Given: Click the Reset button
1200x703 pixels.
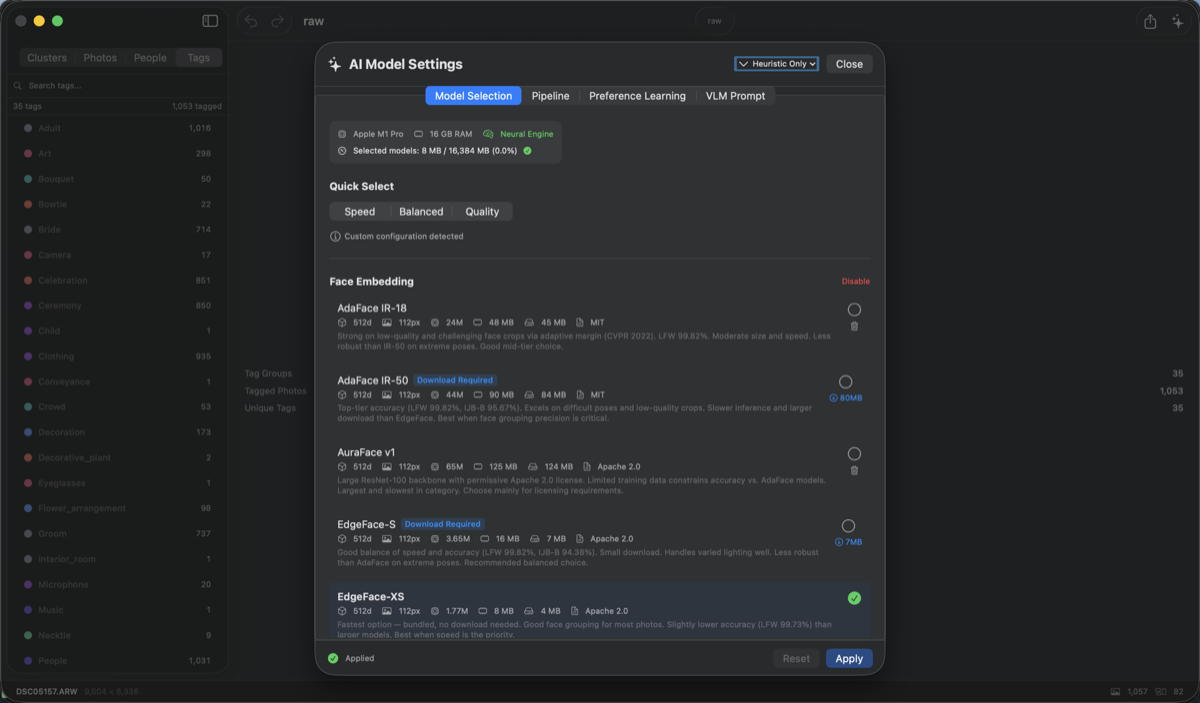Looking at the screenshot, I should (x=796, y=659).
